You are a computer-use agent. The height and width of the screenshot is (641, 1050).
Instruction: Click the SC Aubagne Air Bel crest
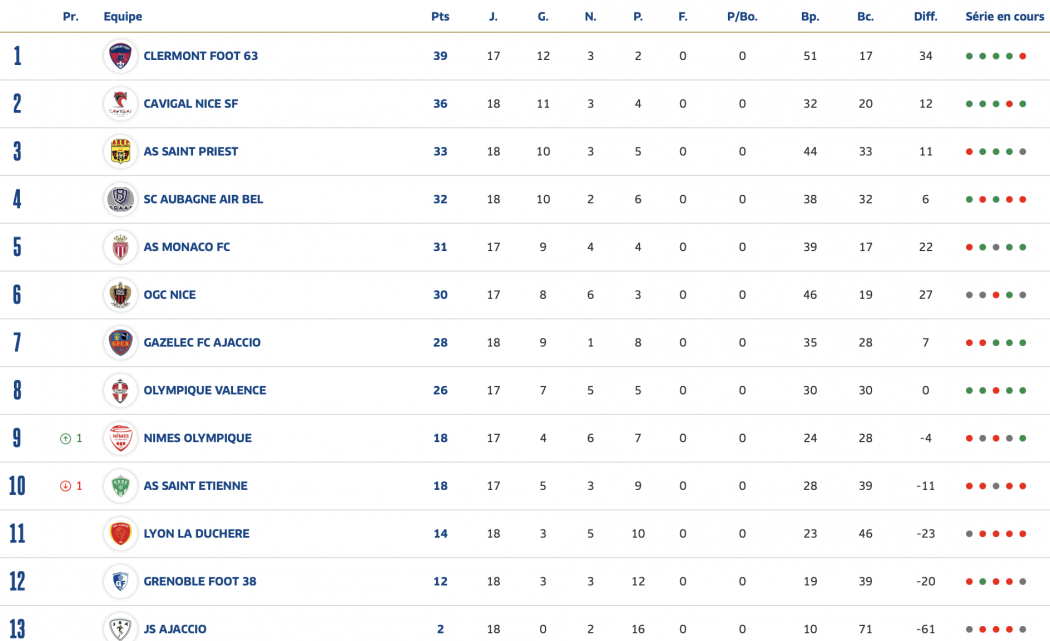(x=120, y=199)
